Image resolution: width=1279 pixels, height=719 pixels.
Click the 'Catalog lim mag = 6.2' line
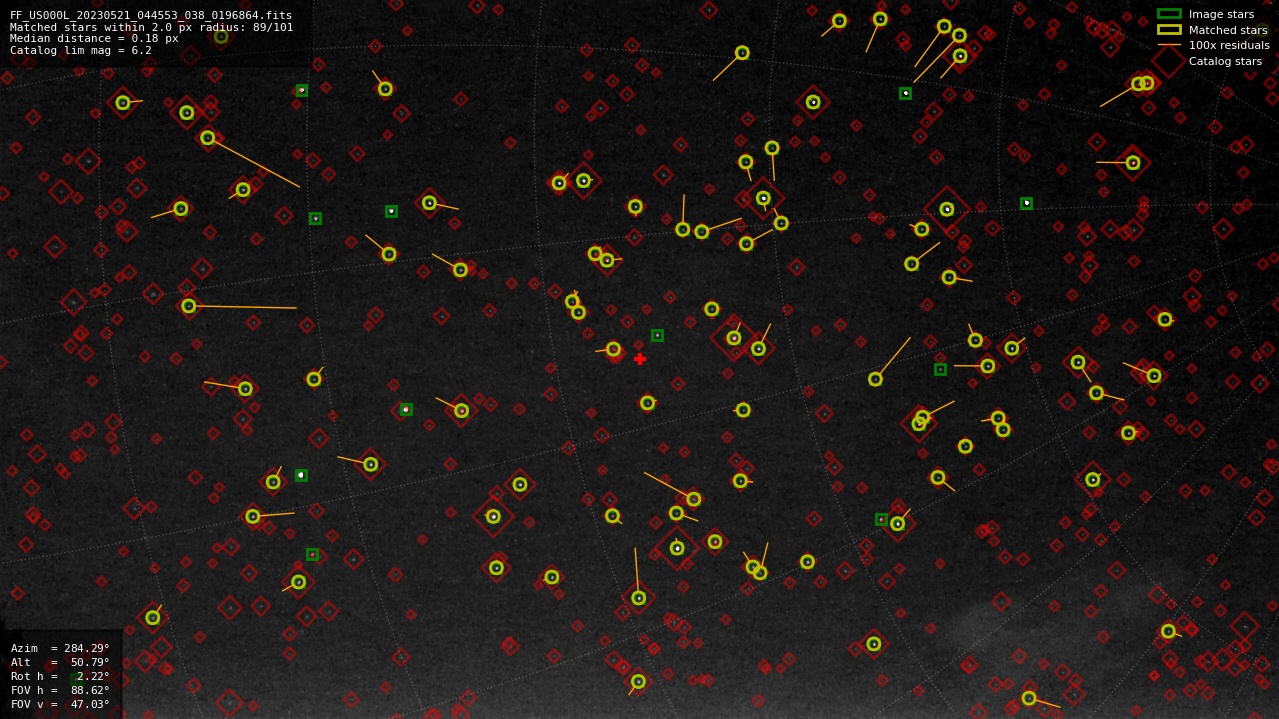81,50
